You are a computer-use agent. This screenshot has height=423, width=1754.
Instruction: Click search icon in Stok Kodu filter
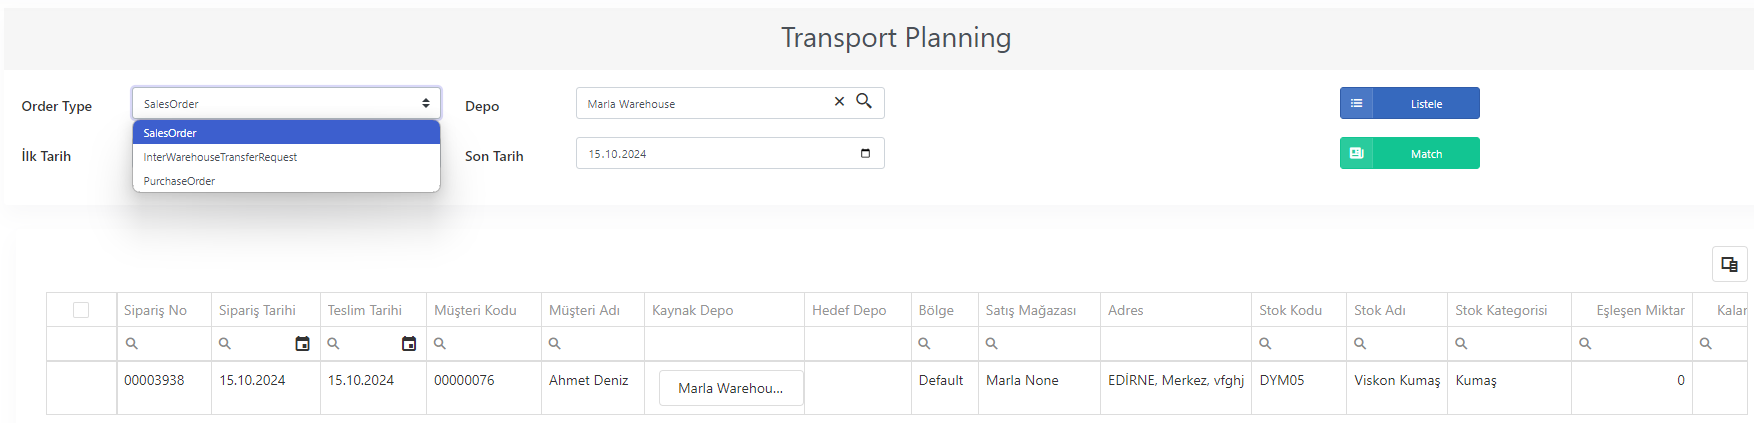pyautogui.click(x=1265, y=344)
